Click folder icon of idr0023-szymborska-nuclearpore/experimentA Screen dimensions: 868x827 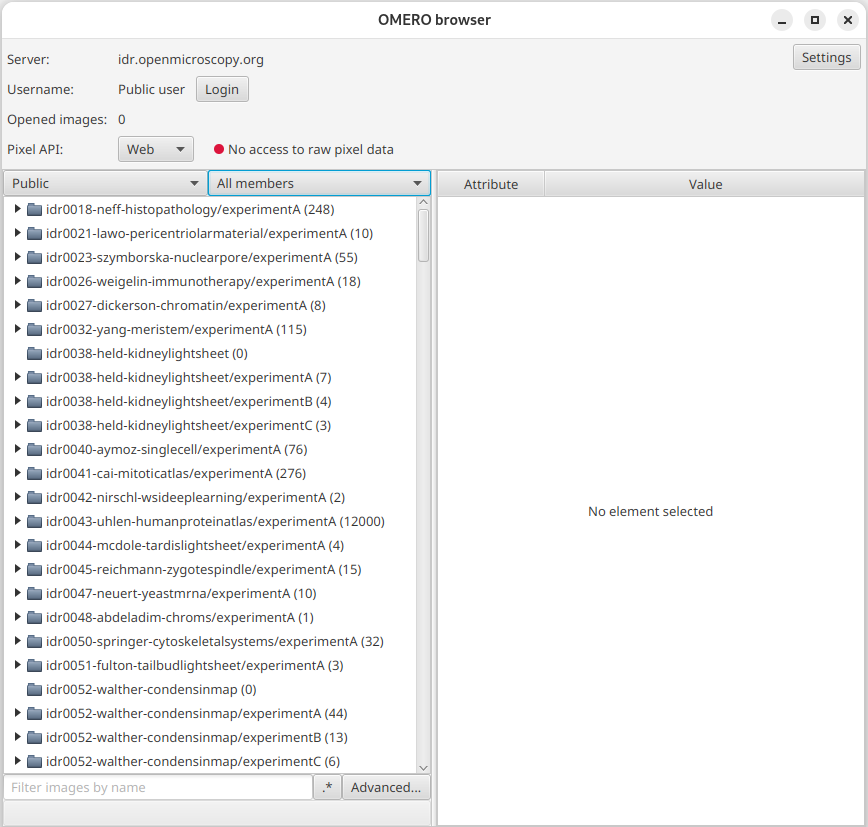tap(34, 257)
